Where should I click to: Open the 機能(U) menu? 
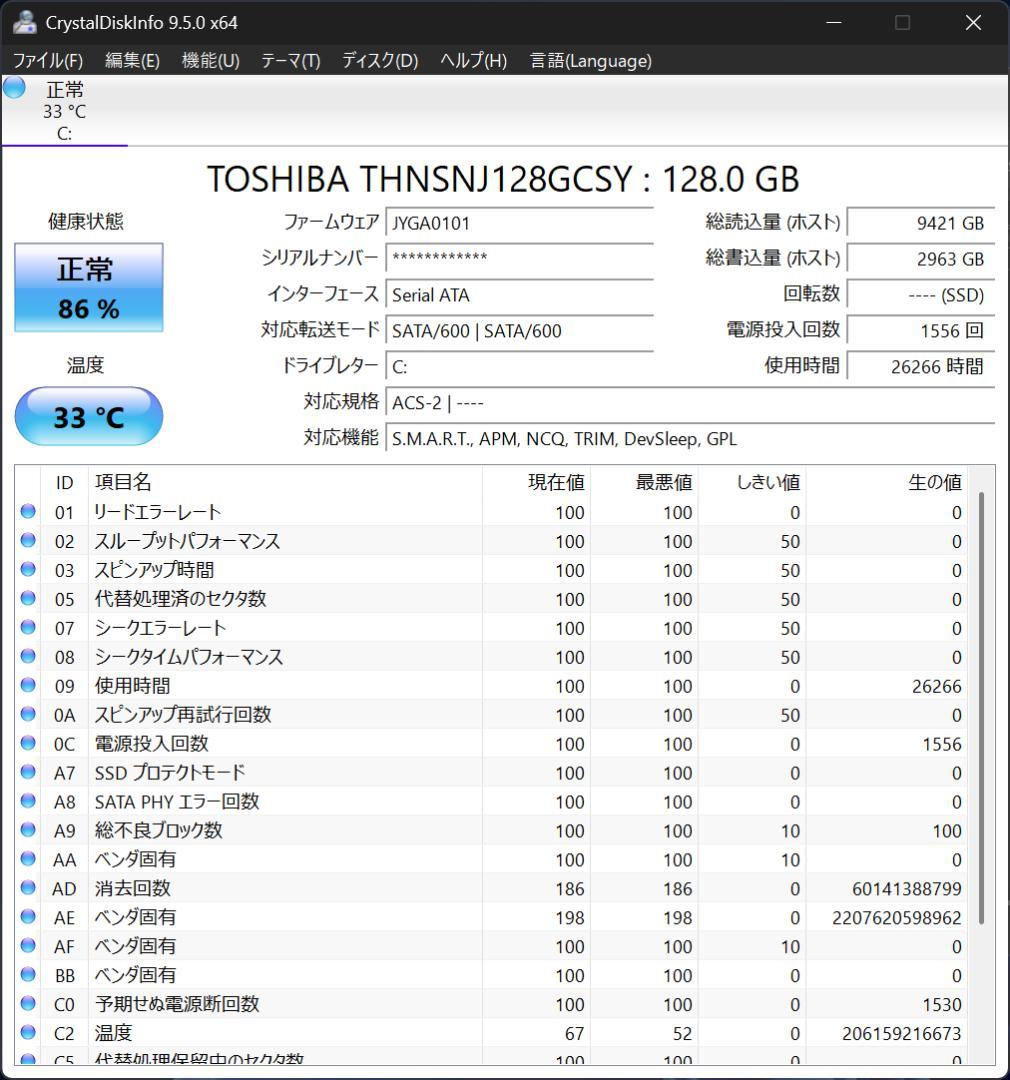coord(210,61)
